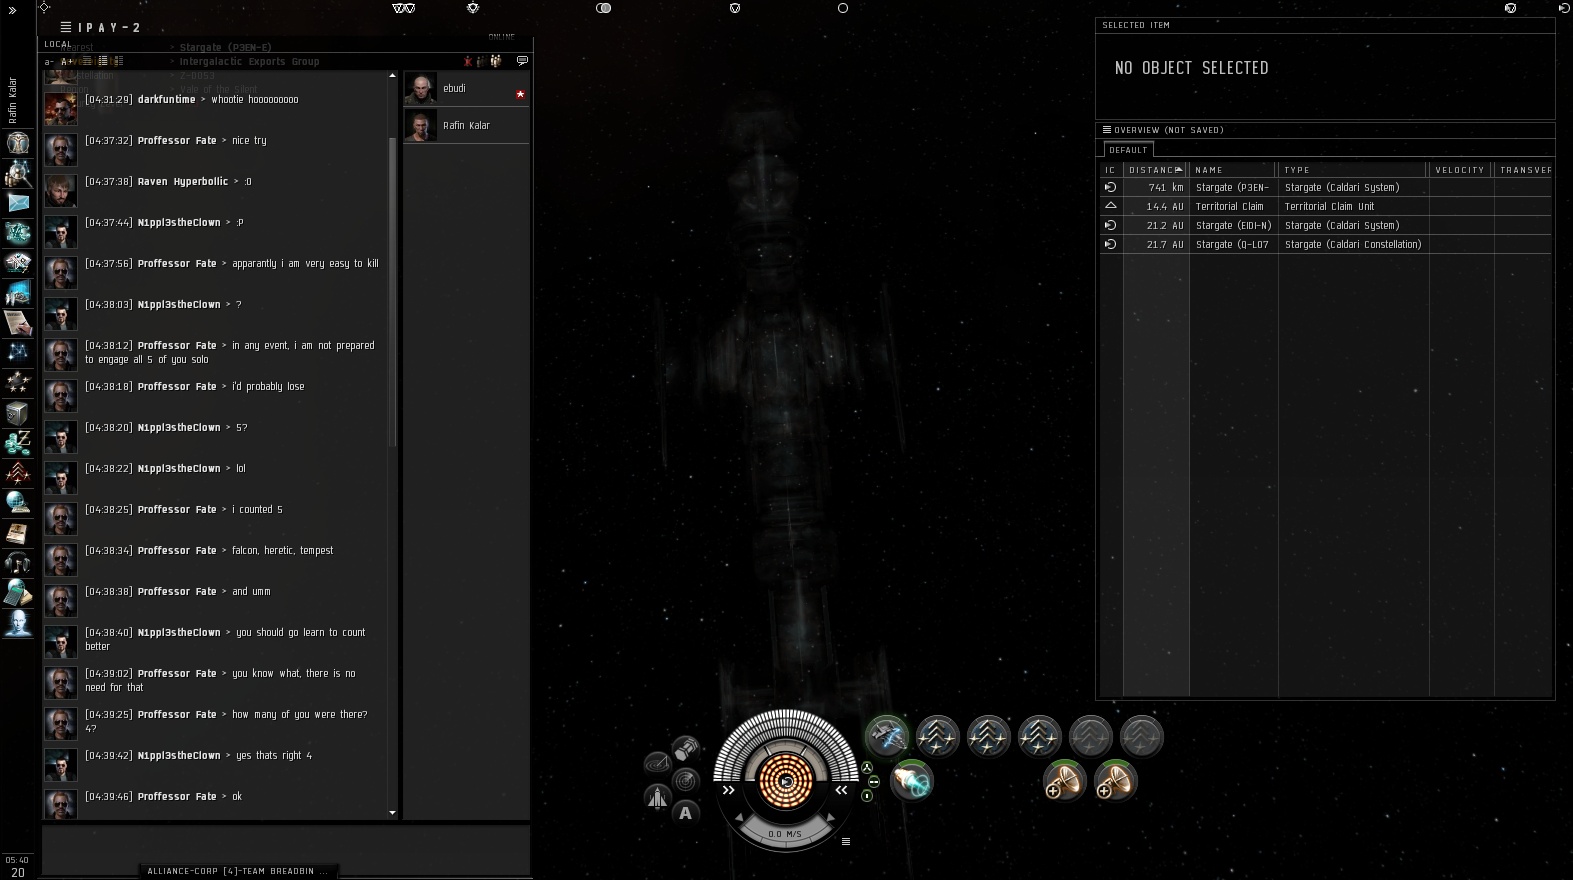Open the Assets crate icon
Image resolution: width=1573 pixels, height=880 pixels.
[18, 413]
